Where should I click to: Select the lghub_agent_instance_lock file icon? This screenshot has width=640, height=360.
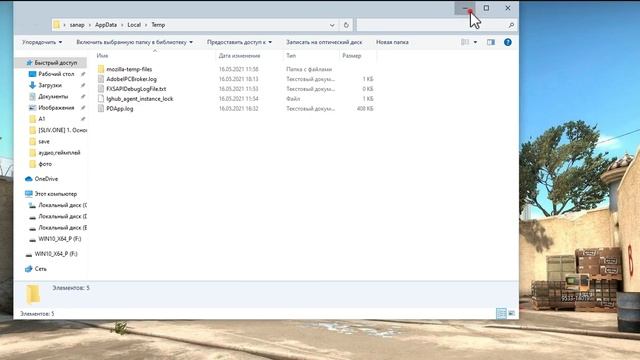pos(101,99)
